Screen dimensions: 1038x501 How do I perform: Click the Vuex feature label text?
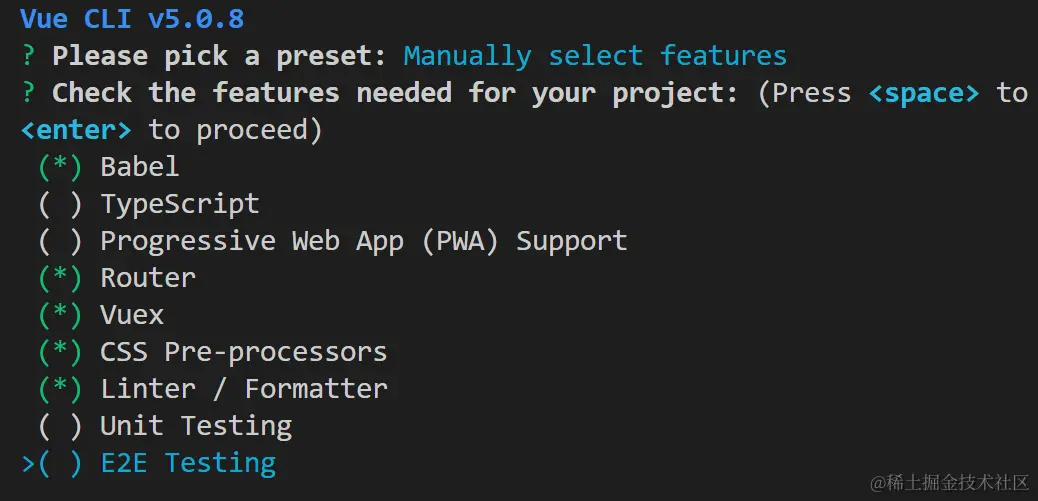(132, 315)
